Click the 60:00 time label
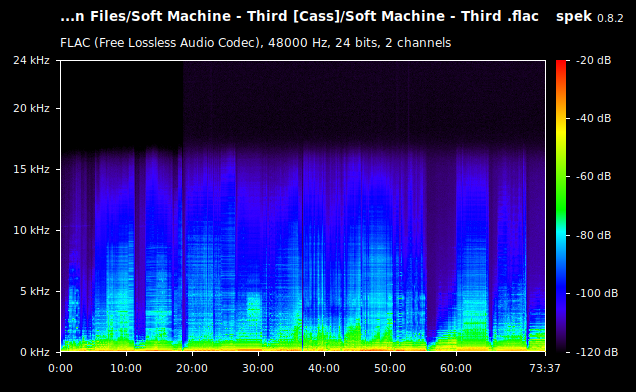This screenshot has height=392, width=636. click(x=456, y=368)
